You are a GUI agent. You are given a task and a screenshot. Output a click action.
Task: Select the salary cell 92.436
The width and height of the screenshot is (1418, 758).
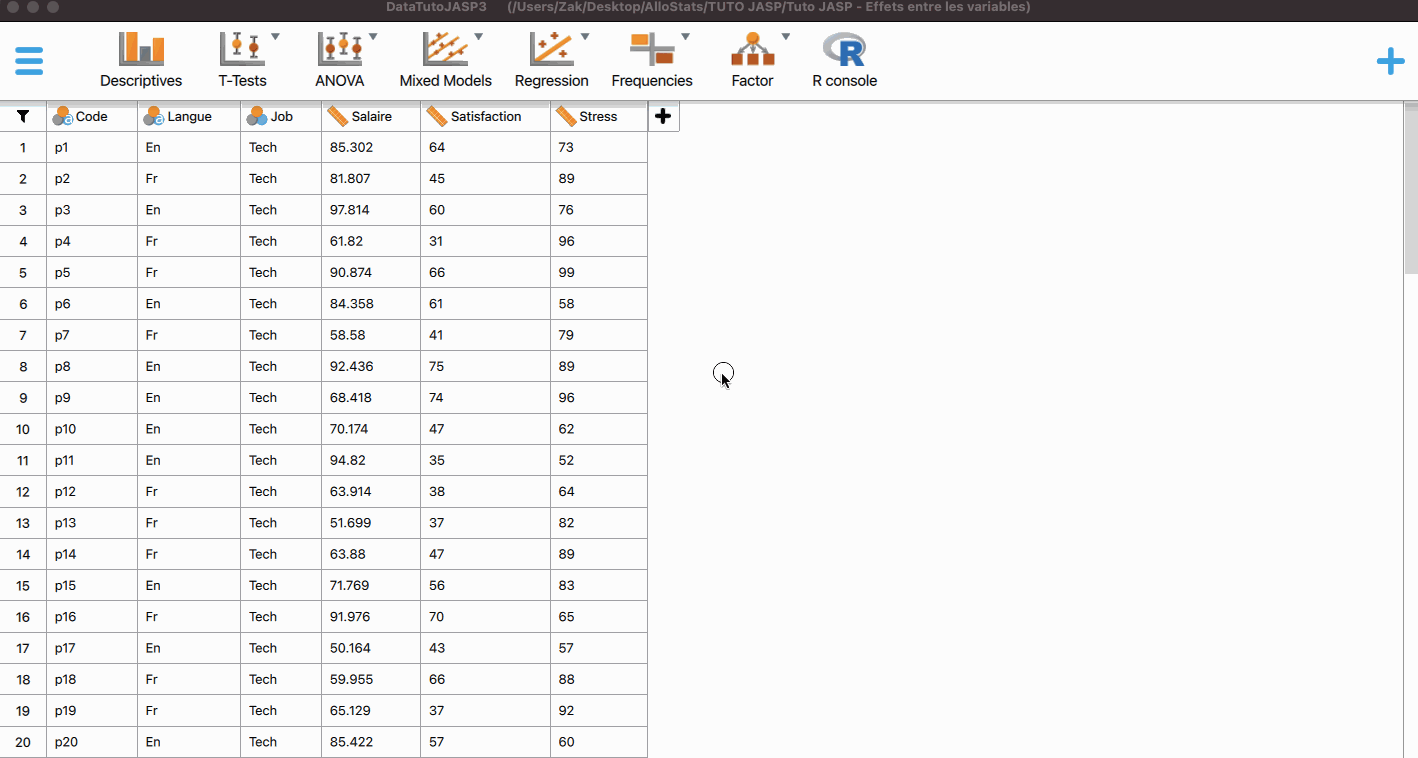point(371,366)
